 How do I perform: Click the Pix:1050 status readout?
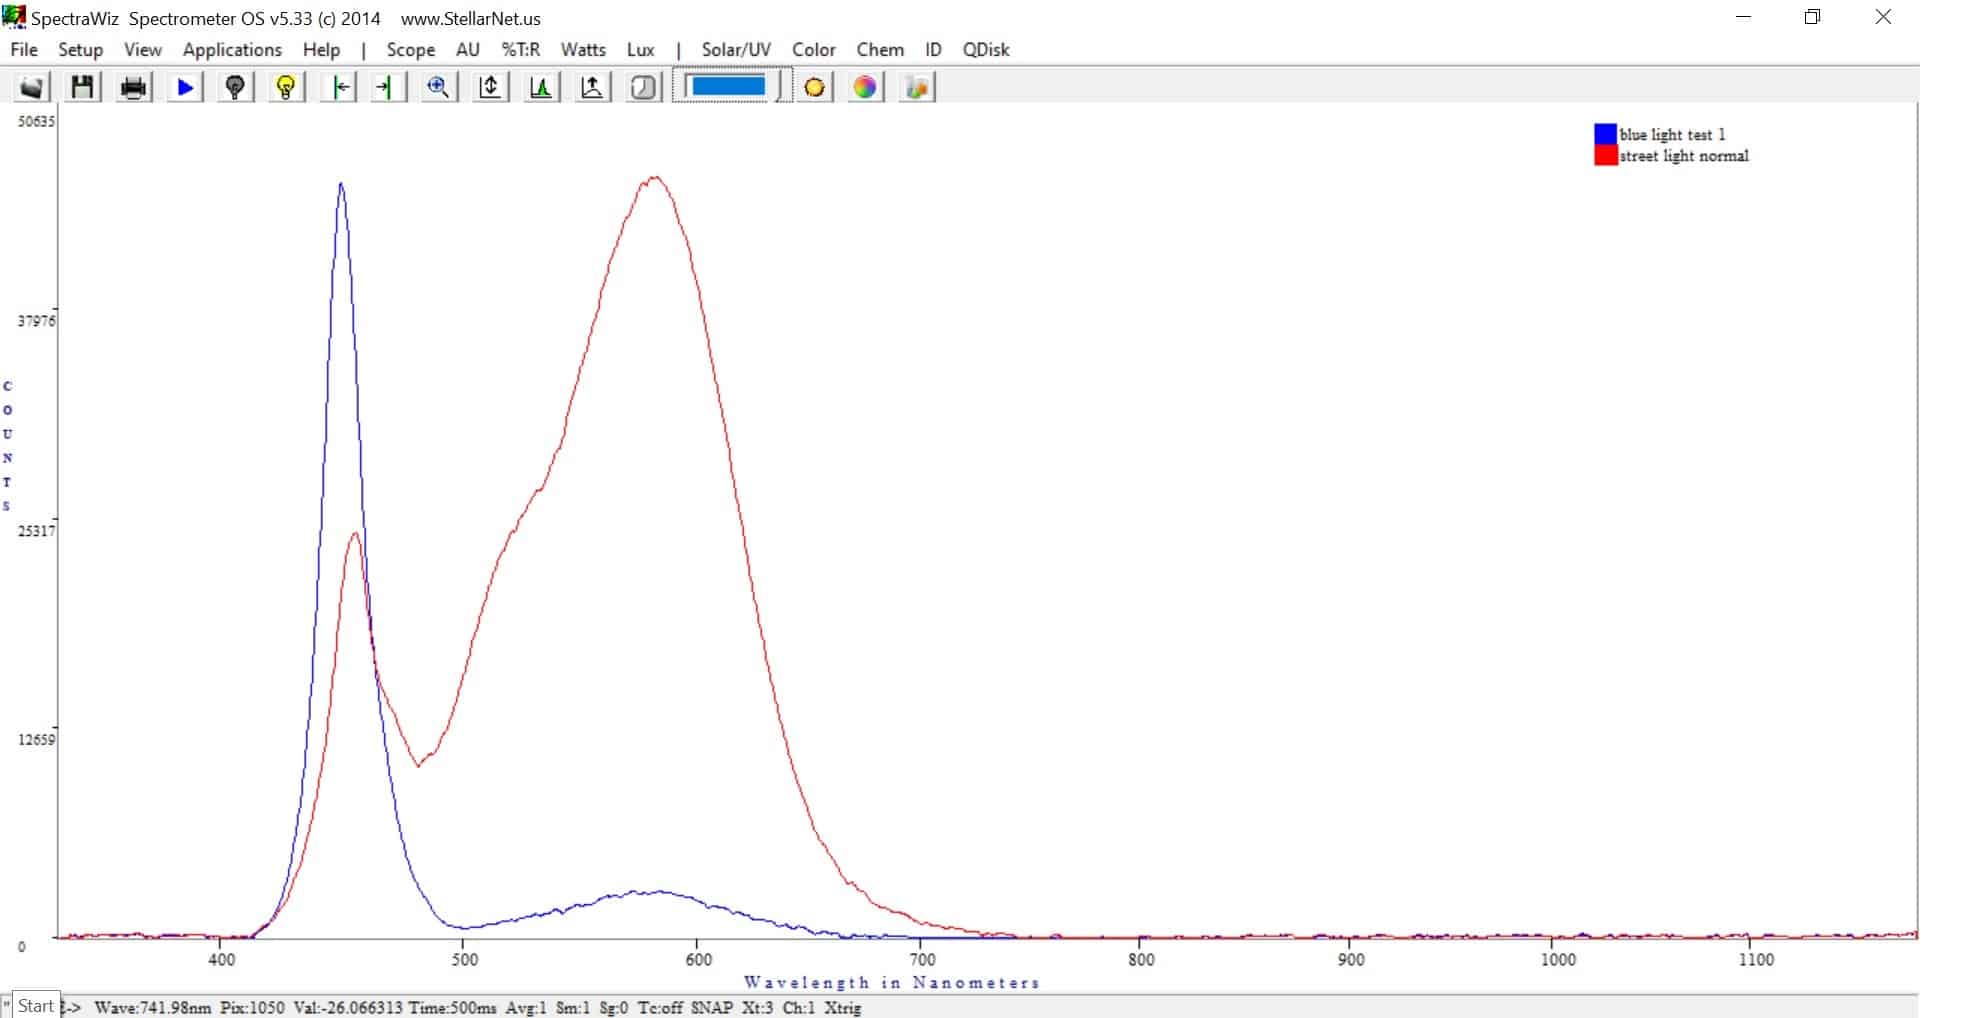coord(252,1008)
